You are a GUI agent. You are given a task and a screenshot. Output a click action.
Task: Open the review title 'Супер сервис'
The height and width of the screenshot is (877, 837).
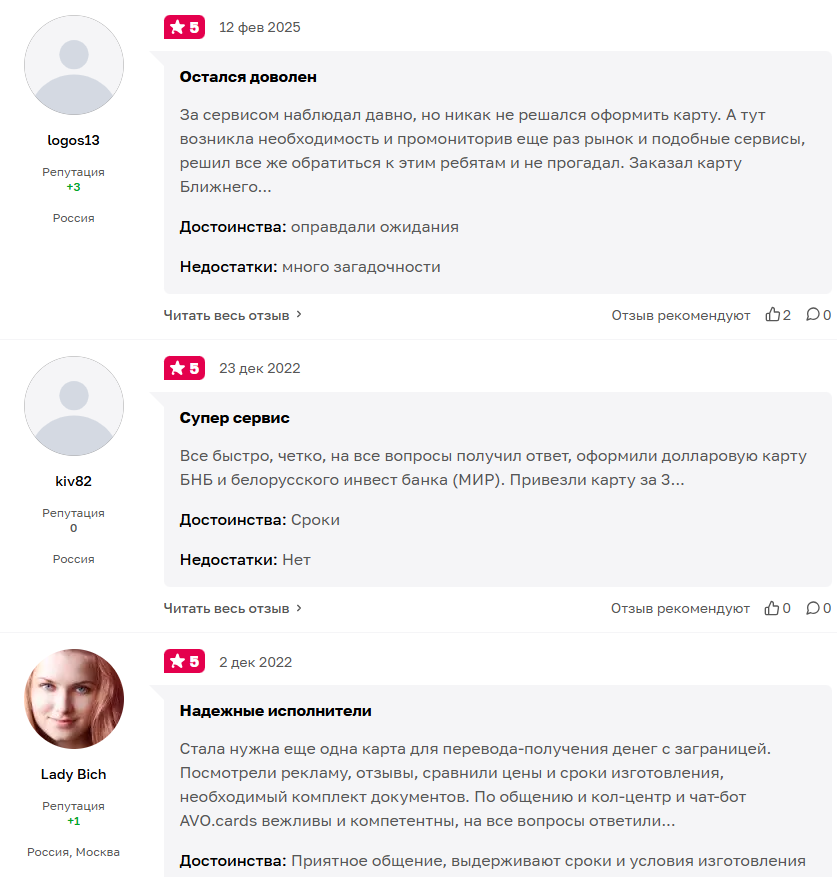pos(234,418)
